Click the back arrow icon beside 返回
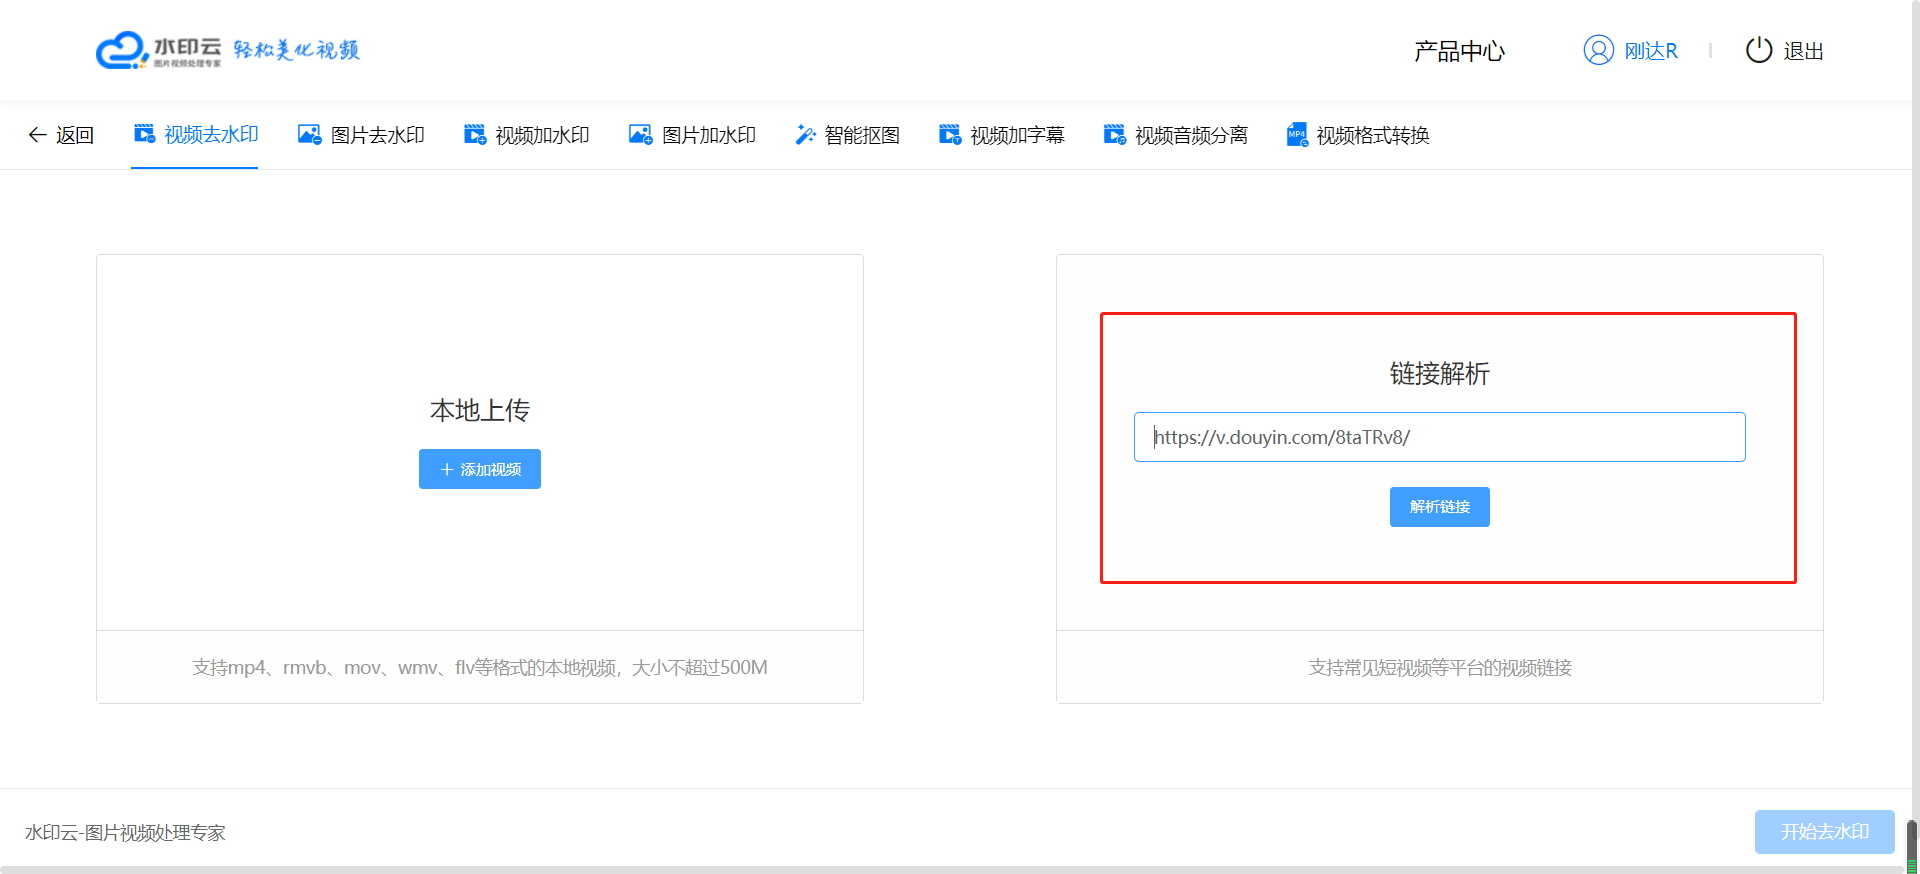 (x=37, y=135)
